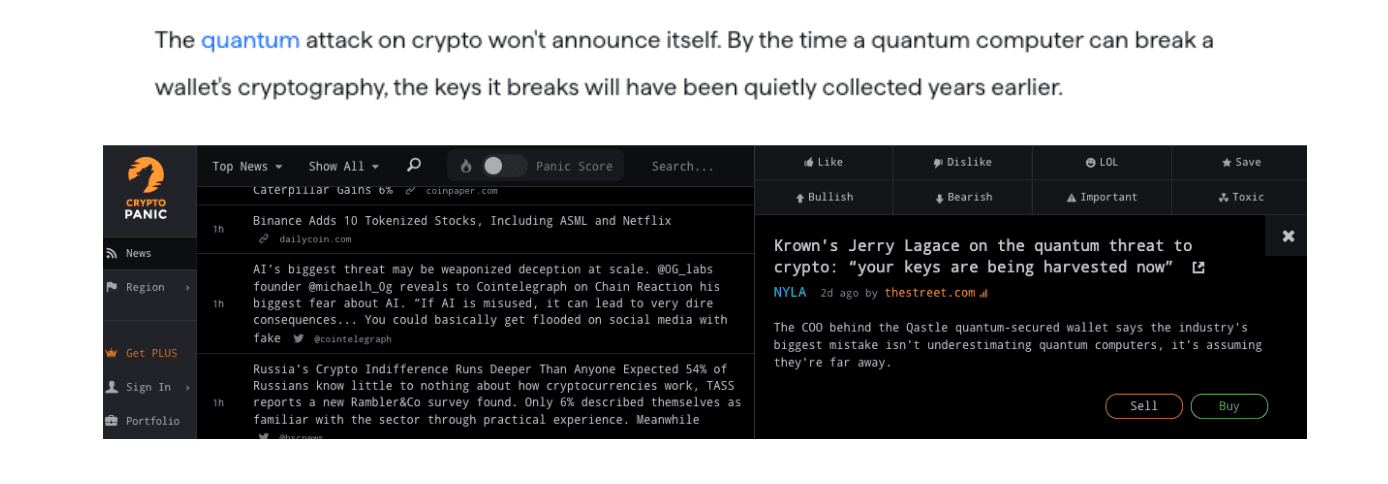
Task: Open external link icon beside headline
Action: tap(1198, 268)
